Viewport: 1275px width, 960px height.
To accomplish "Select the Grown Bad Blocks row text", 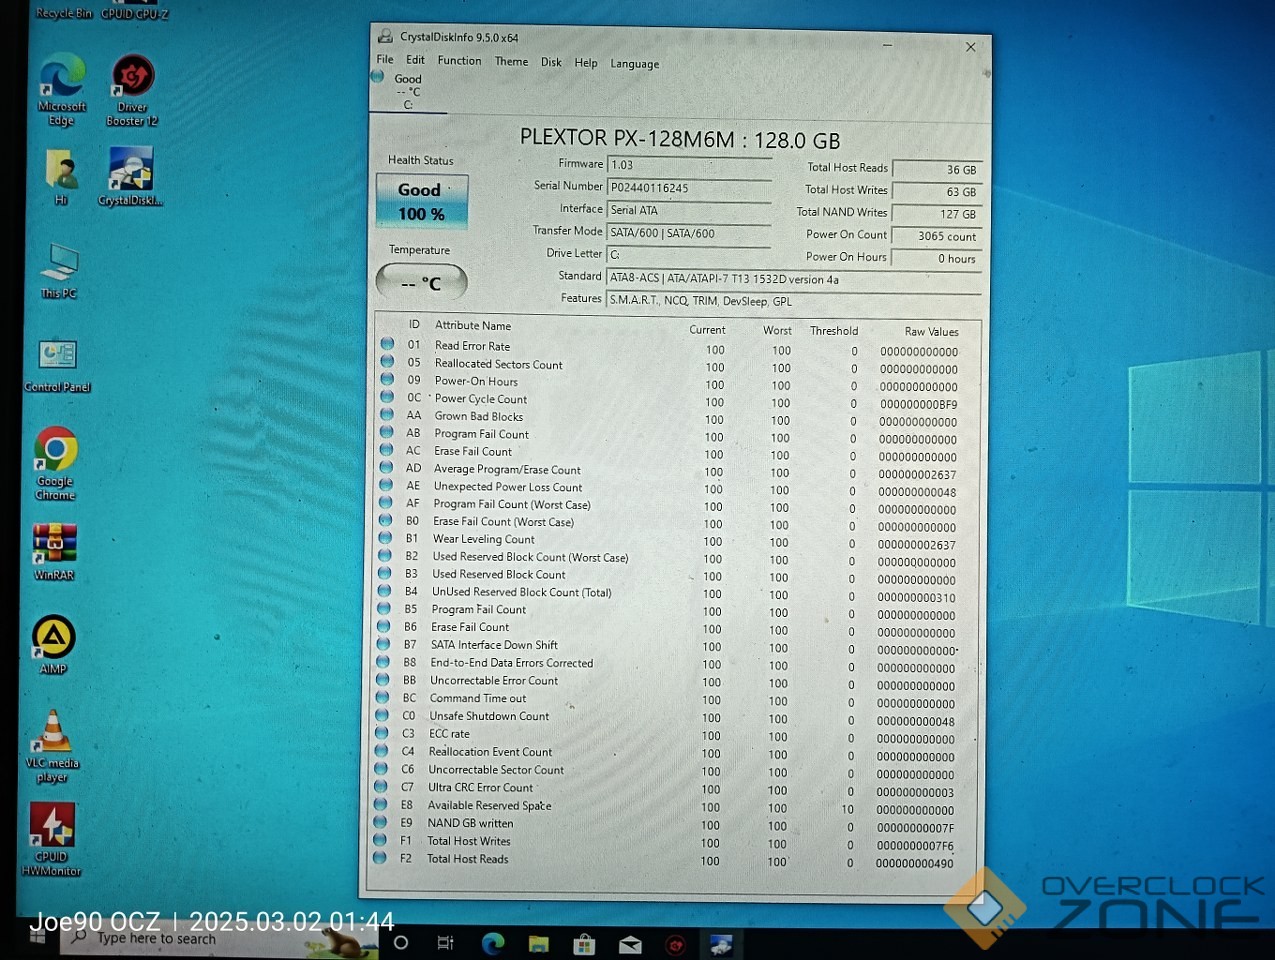I will 479,416.
